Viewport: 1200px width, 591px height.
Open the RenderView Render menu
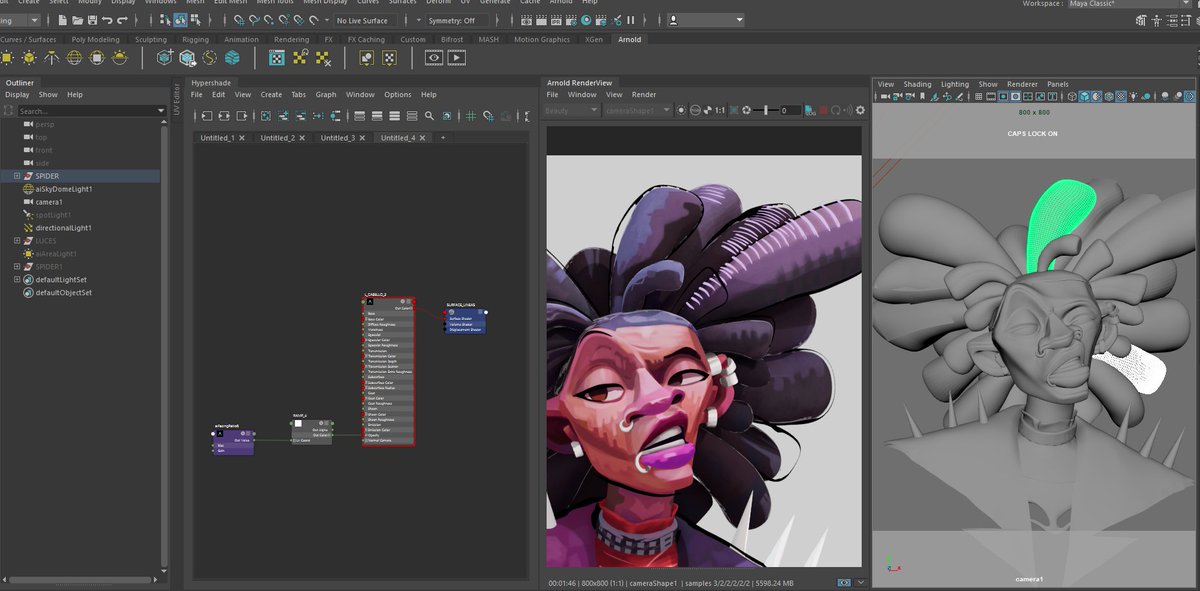(x=644, y=94)
